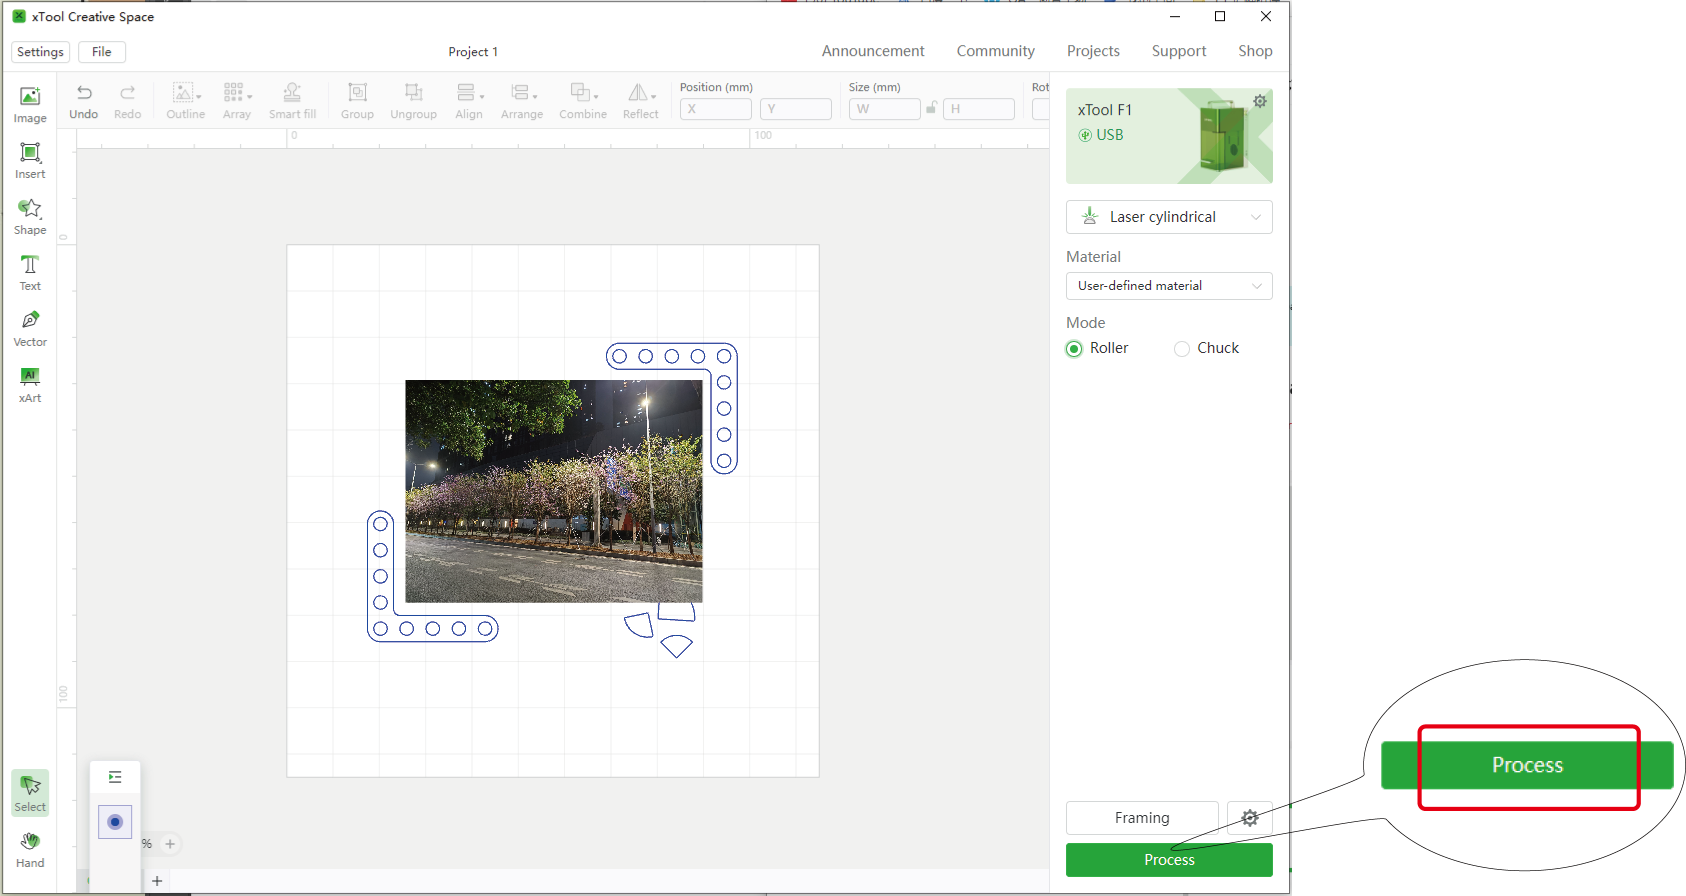Open the User-defined material dropdown
The image size is (1686, 896).
(1169, 286)
